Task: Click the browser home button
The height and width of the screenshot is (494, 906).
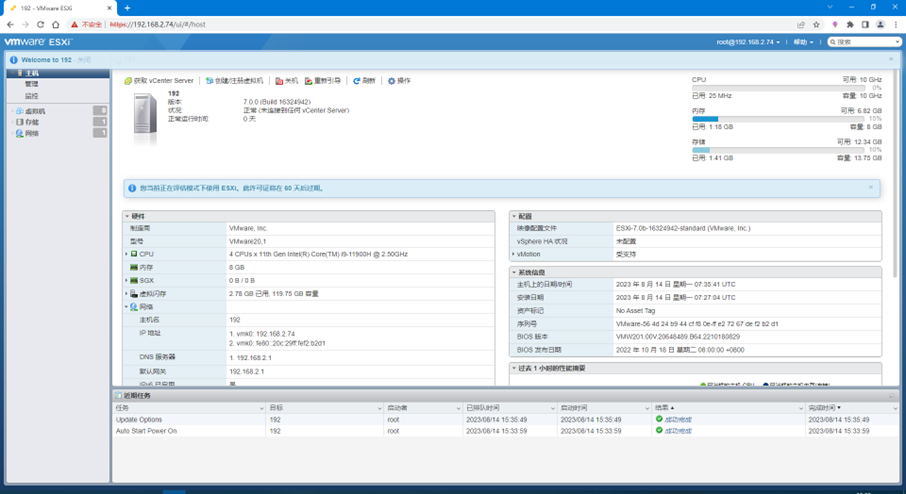Action: 55,24
